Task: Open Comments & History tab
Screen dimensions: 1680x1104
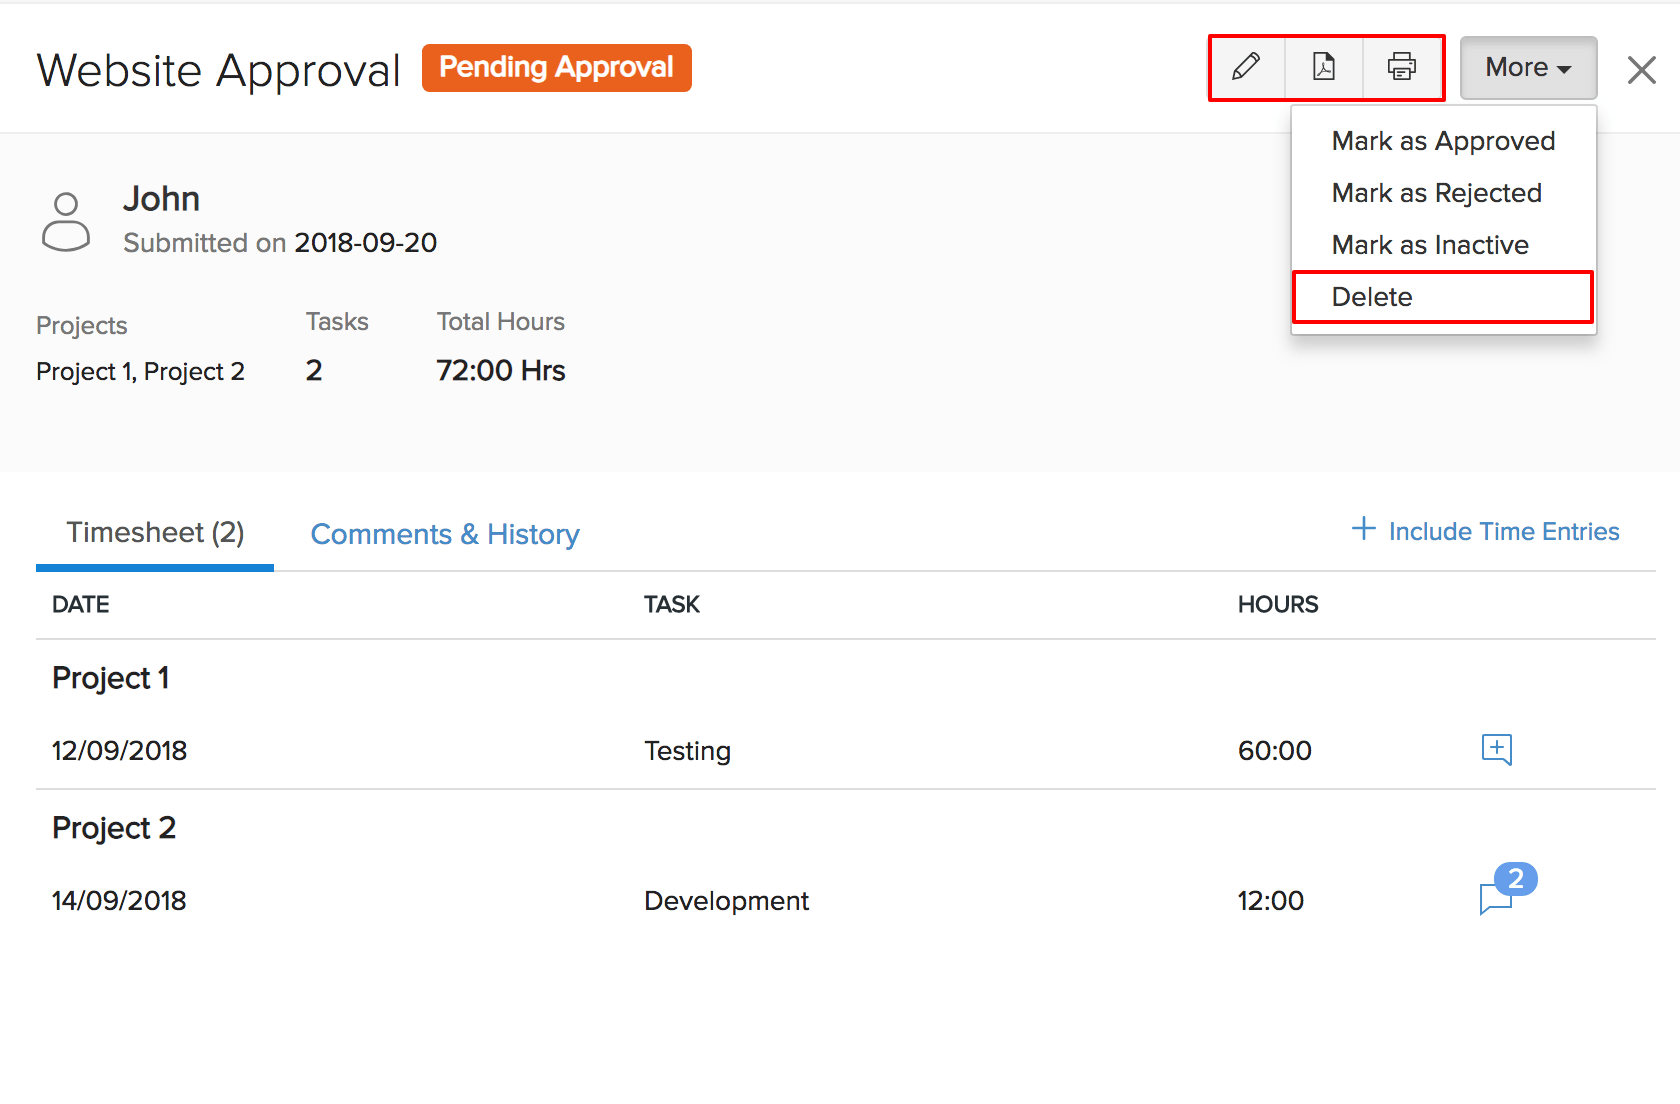Action: click(x=445, y=534)
